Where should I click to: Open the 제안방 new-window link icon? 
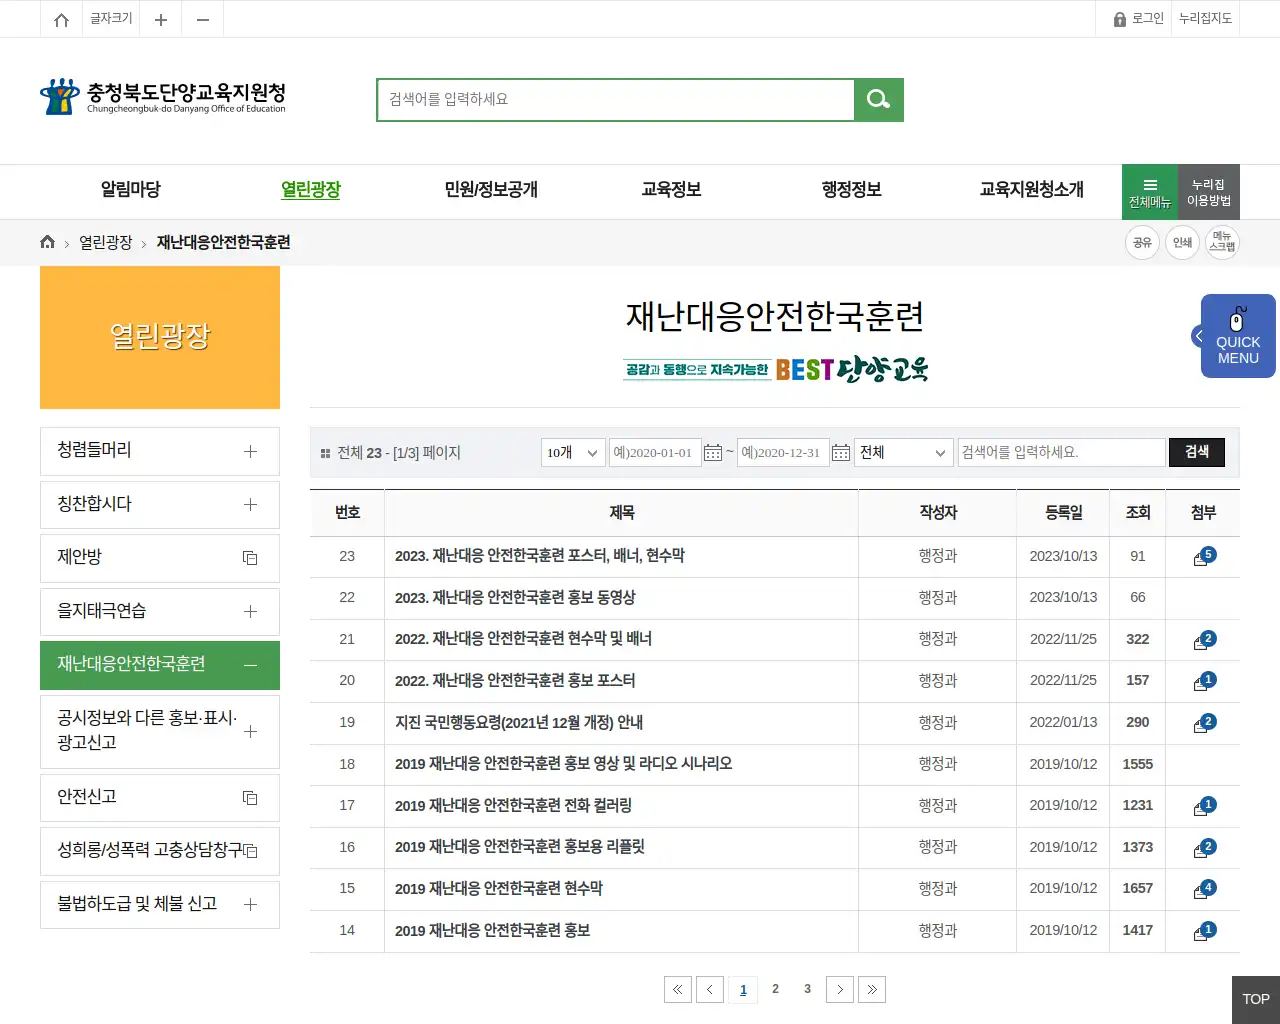click(x=250, y=558)
